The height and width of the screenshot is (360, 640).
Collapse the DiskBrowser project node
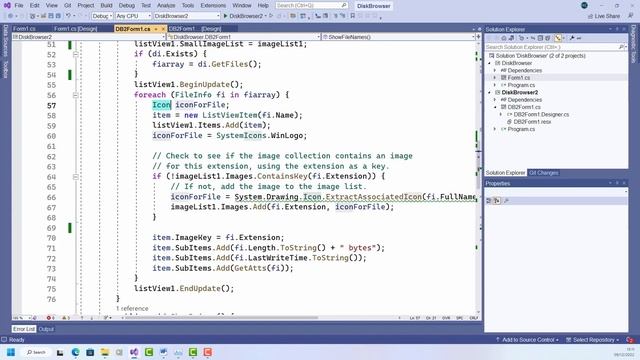[490, 63]
